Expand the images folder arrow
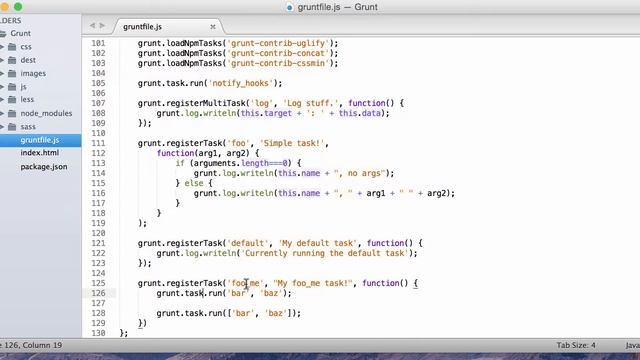The height and width of the screenshot is (360, 640). (x=2, y=73)
